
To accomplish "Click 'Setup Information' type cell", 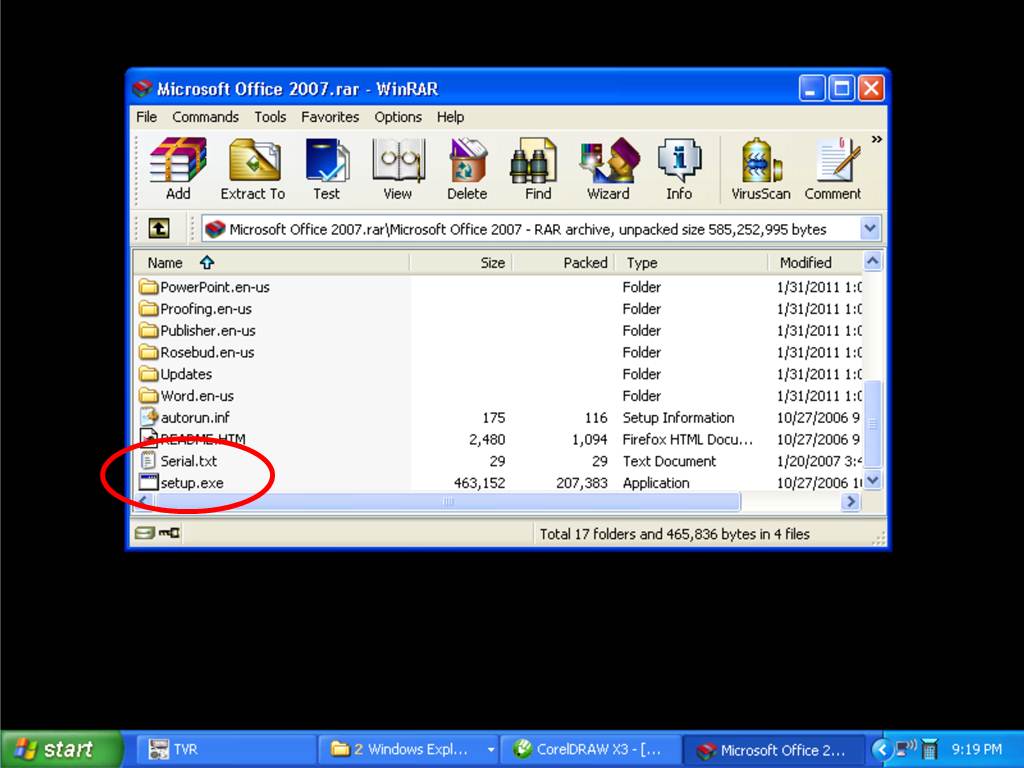I will pos(678,418).
